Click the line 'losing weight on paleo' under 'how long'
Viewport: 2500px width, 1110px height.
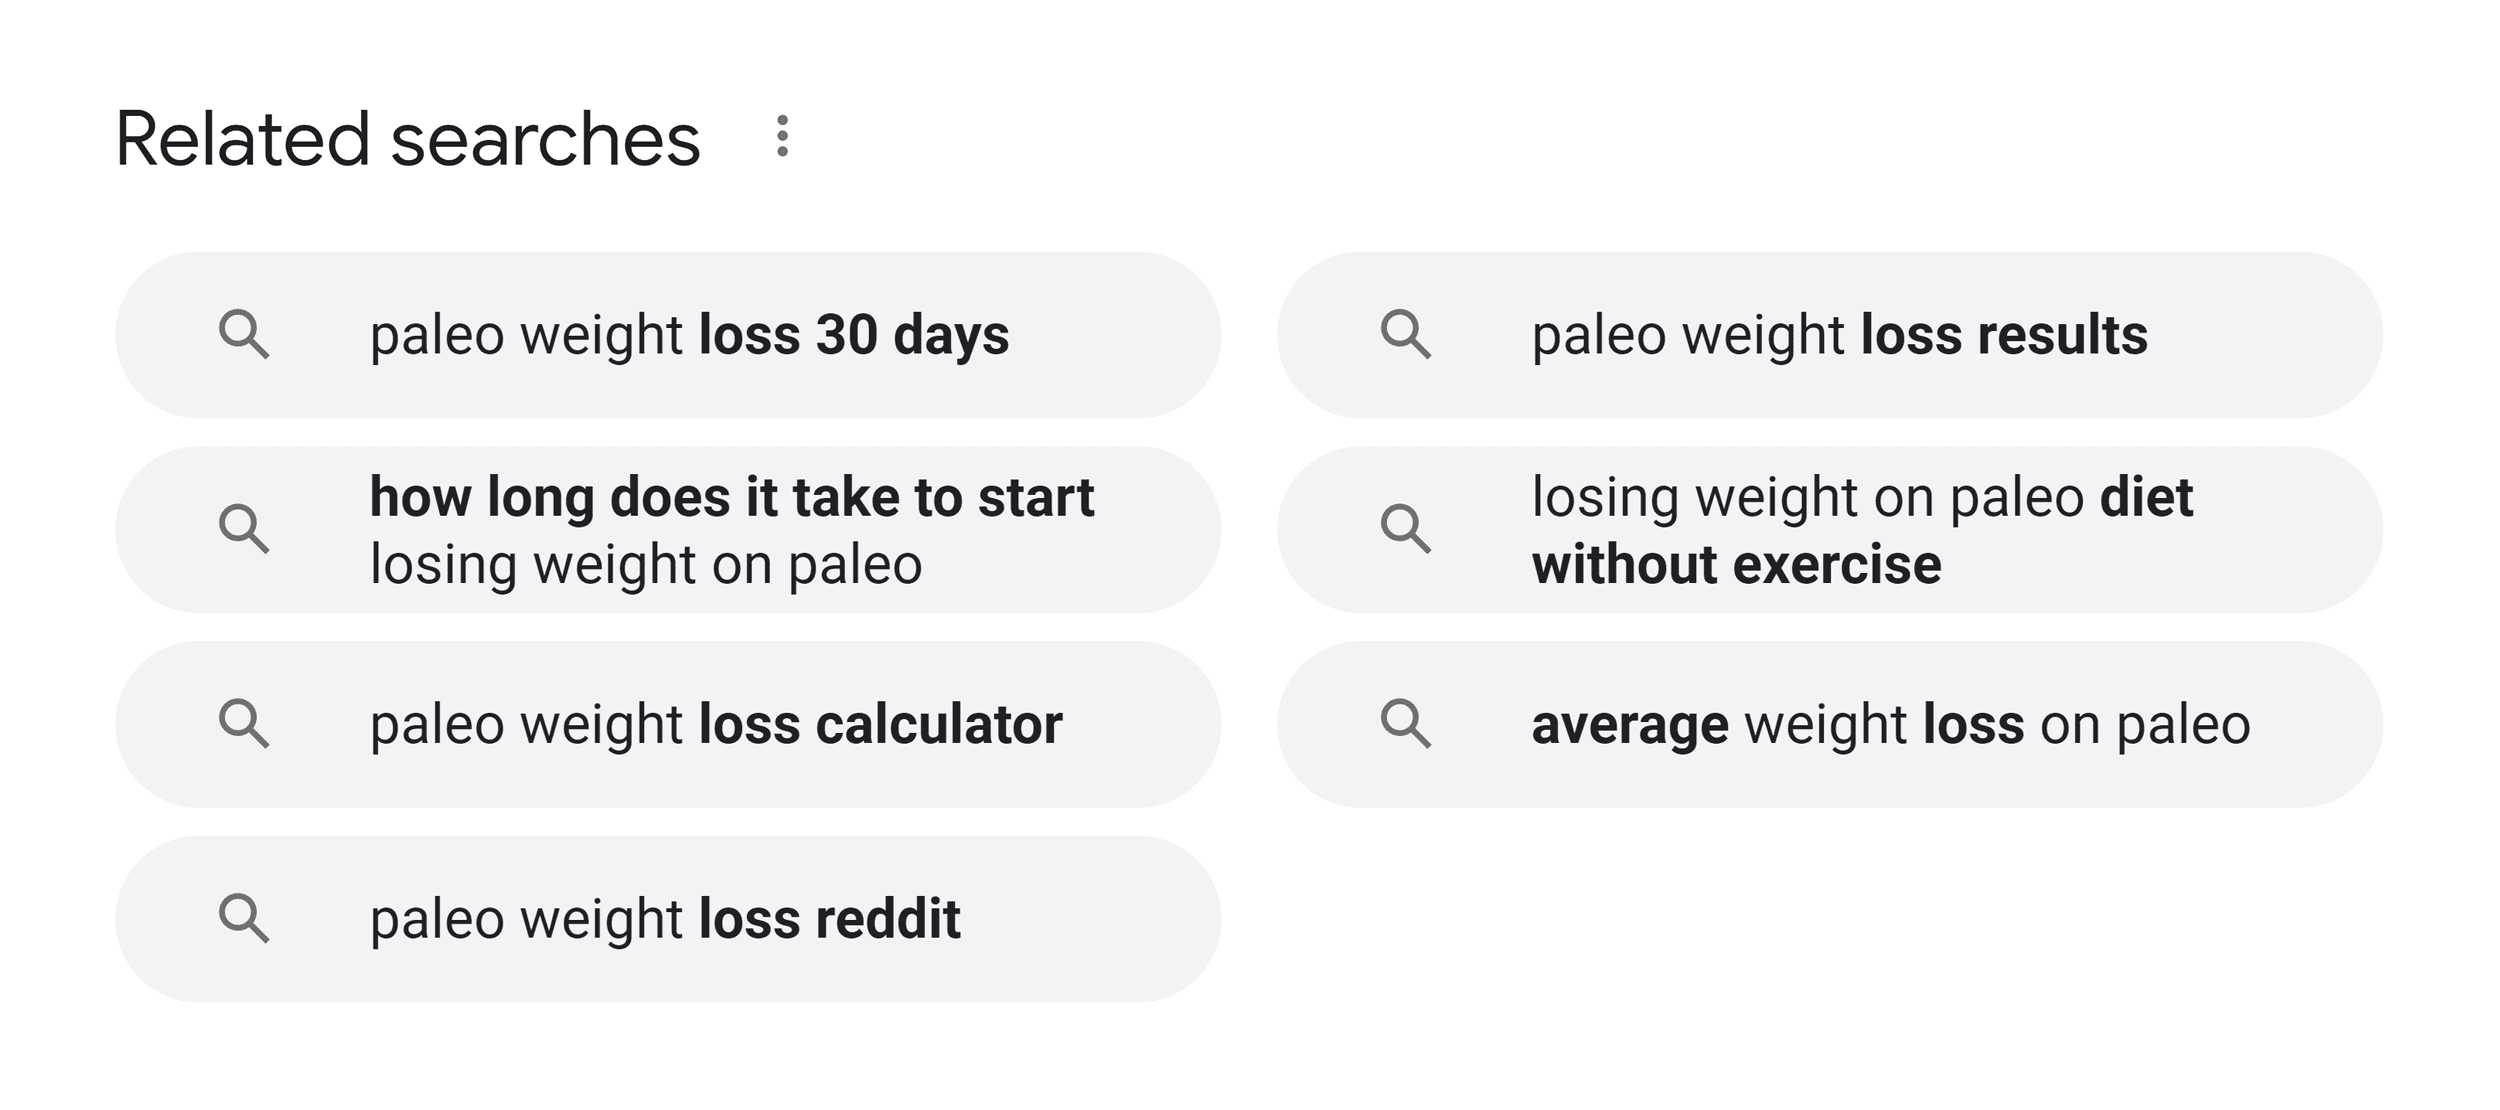pos(646,565)
